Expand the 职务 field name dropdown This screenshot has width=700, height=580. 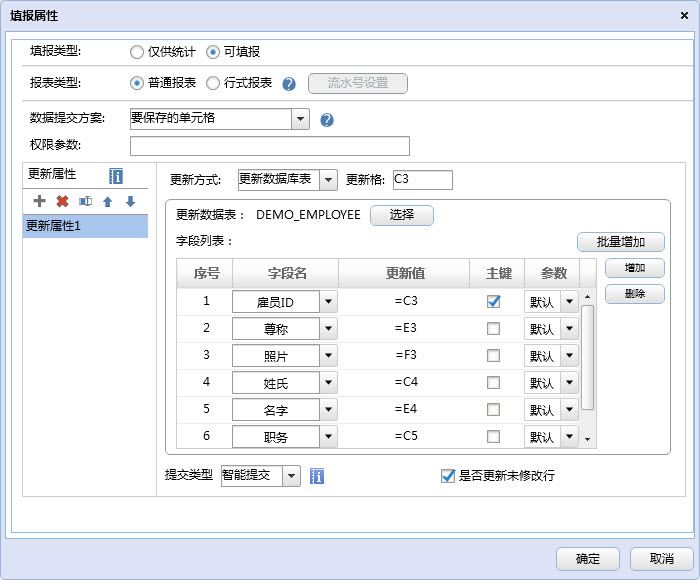point(328,436)
